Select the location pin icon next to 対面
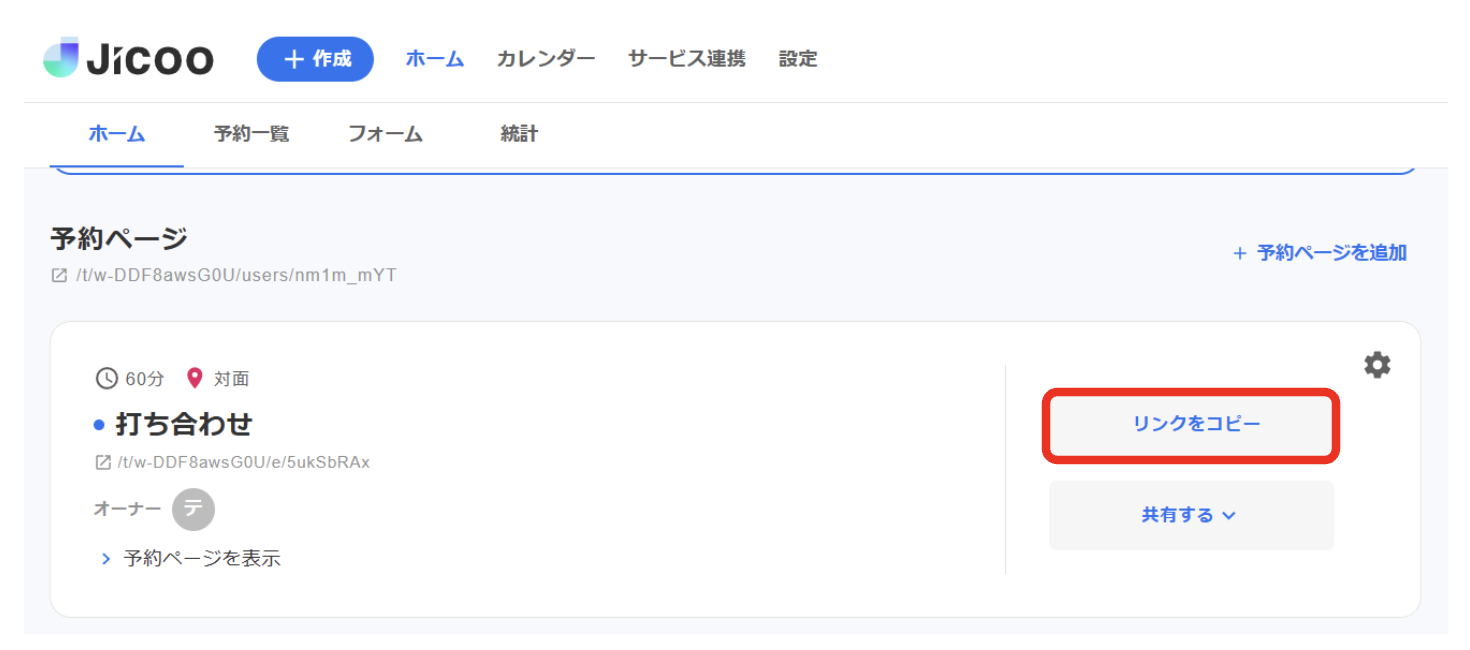 pyautogui.click(x=194, y=378)
